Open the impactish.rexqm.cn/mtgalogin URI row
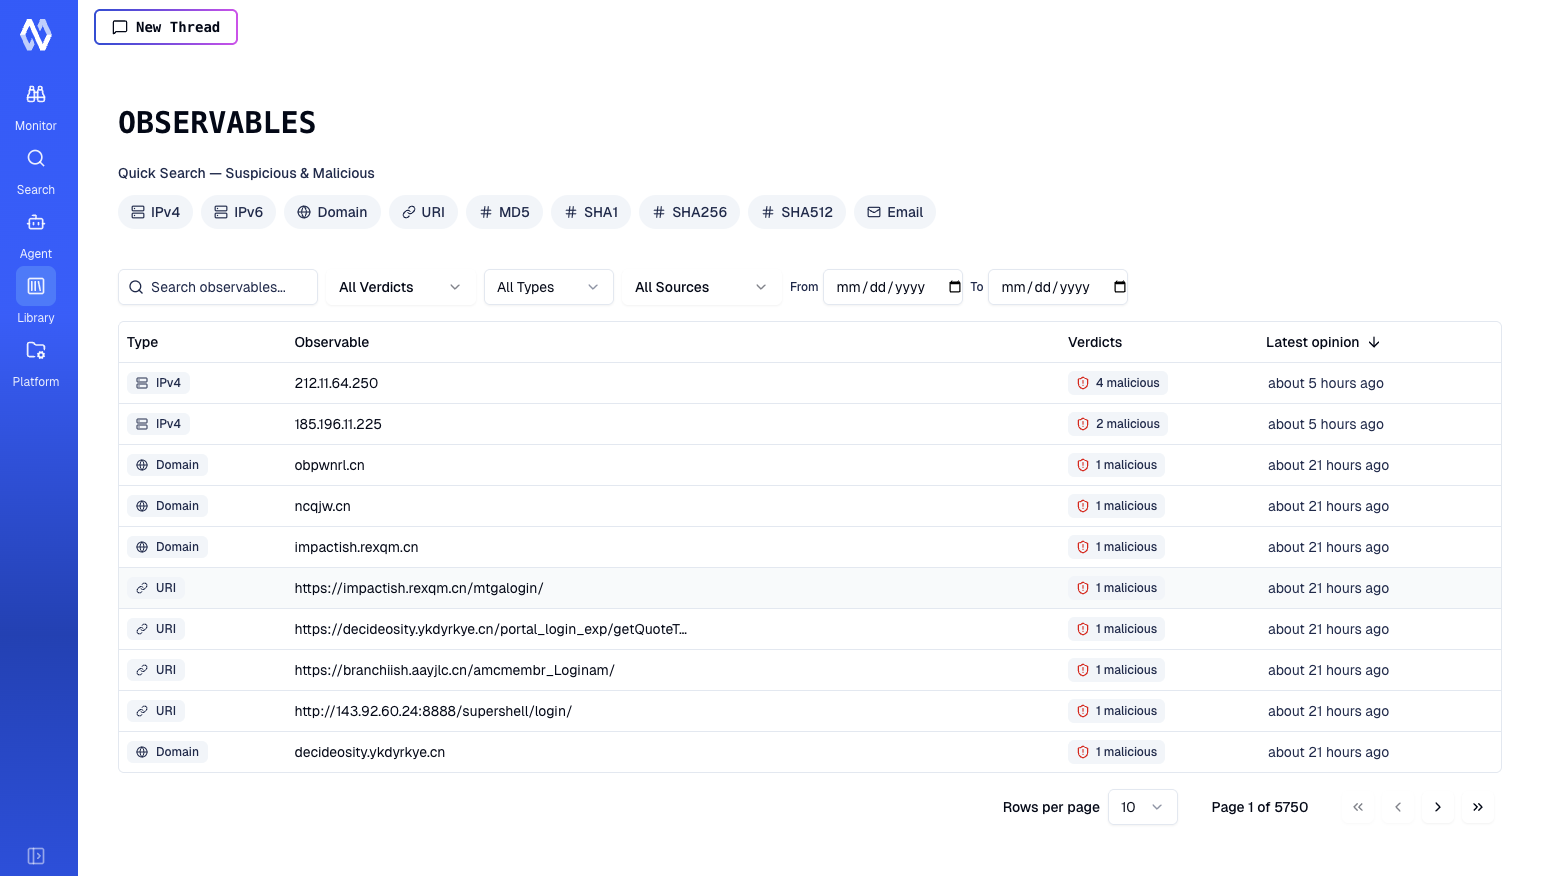Viewport: 1550px width, 876px height. click(x=810, y=588)
